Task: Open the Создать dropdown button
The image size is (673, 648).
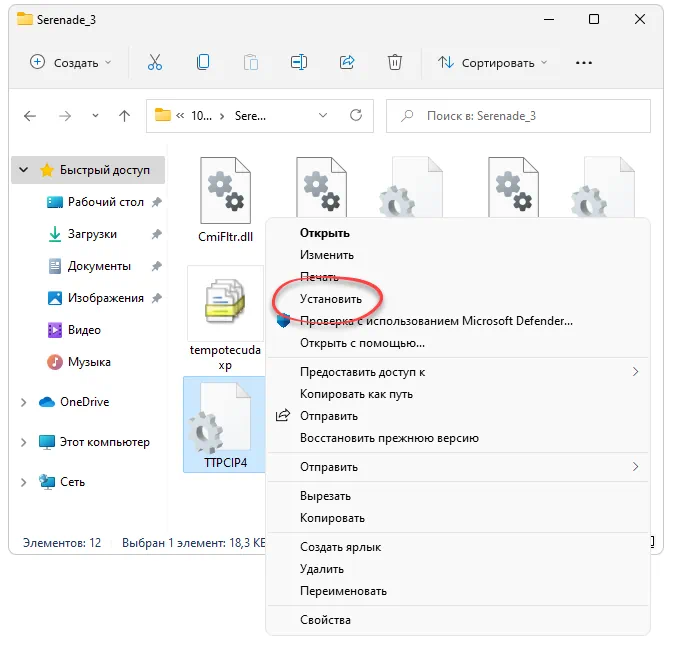Action: tap(70, 63)
